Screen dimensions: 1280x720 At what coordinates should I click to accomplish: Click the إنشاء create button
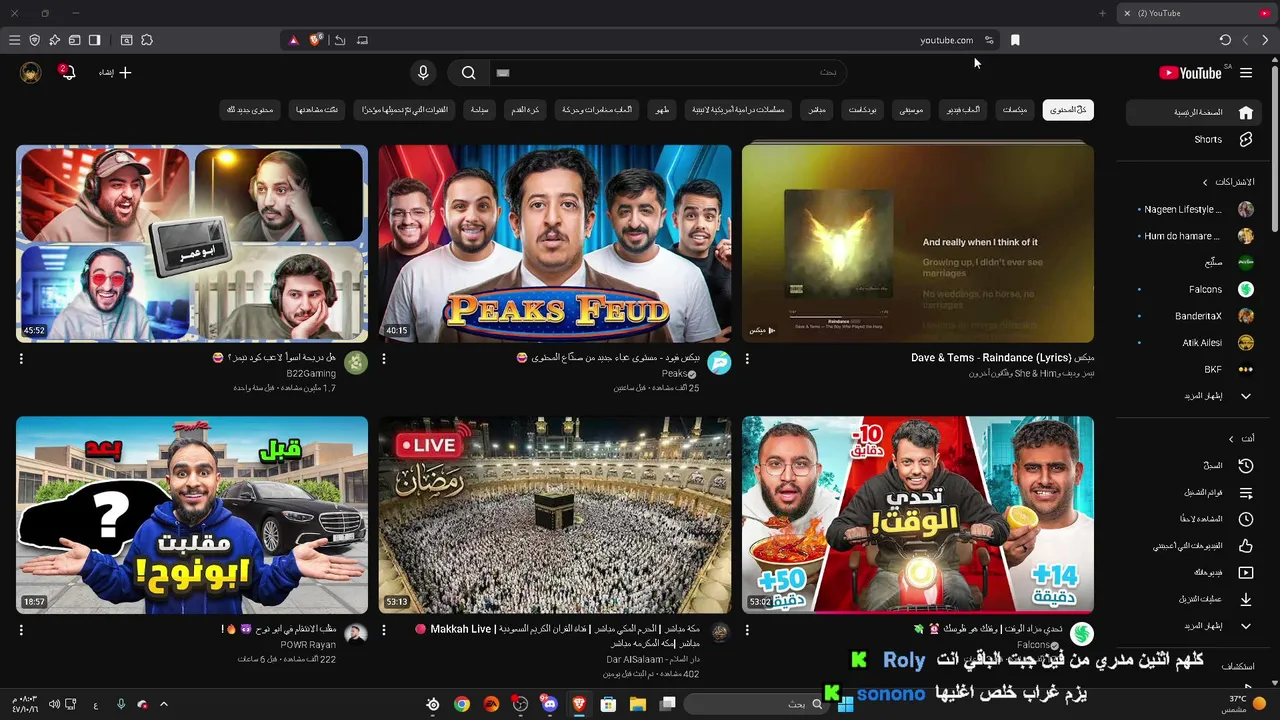pyautogui.click(x=114, y=72)
